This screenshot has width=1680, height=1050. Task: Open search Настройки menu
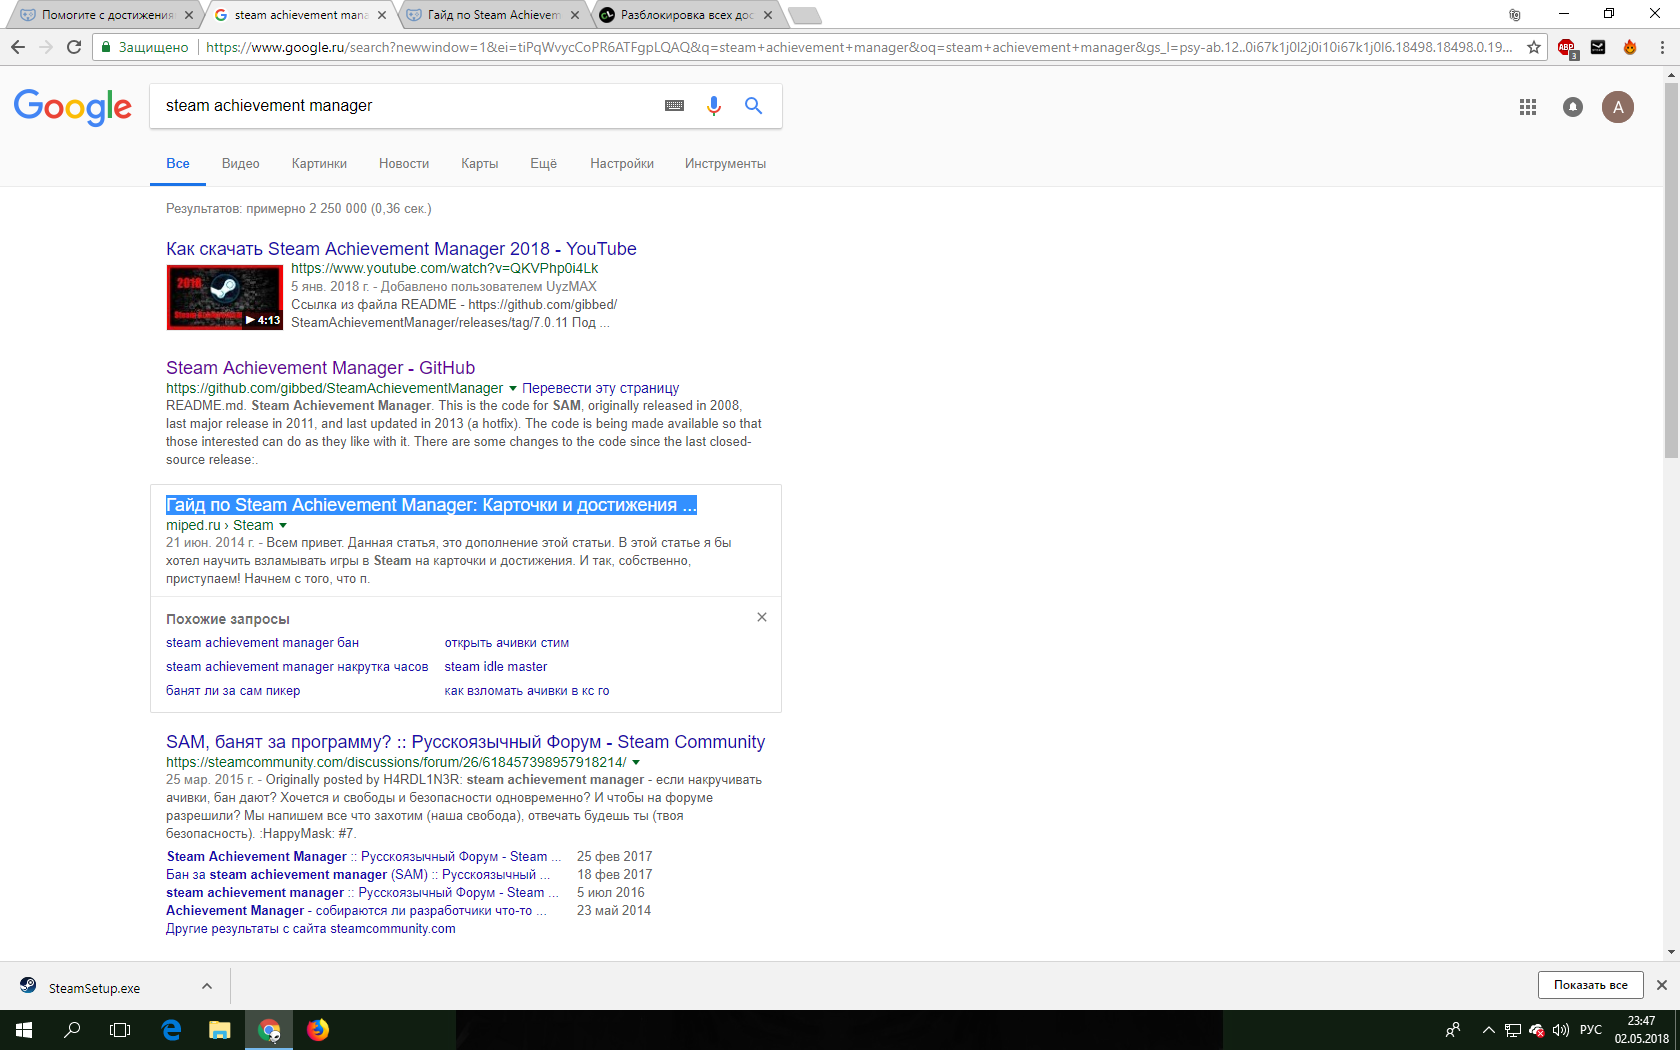tap(622, 163)
